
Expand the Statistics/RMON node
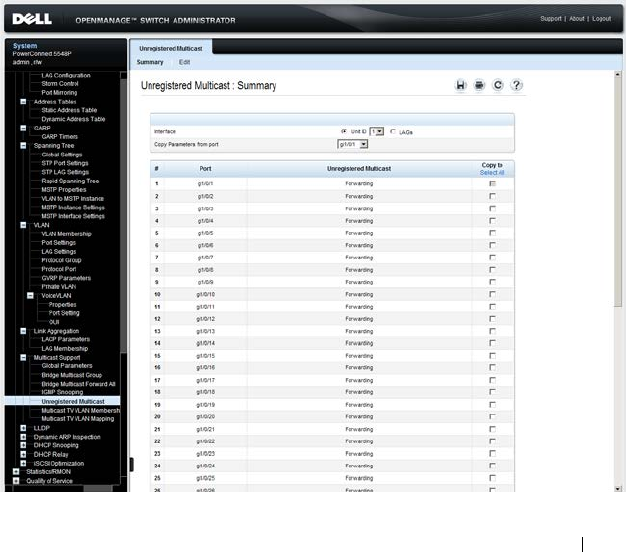(x=16, y=471)
